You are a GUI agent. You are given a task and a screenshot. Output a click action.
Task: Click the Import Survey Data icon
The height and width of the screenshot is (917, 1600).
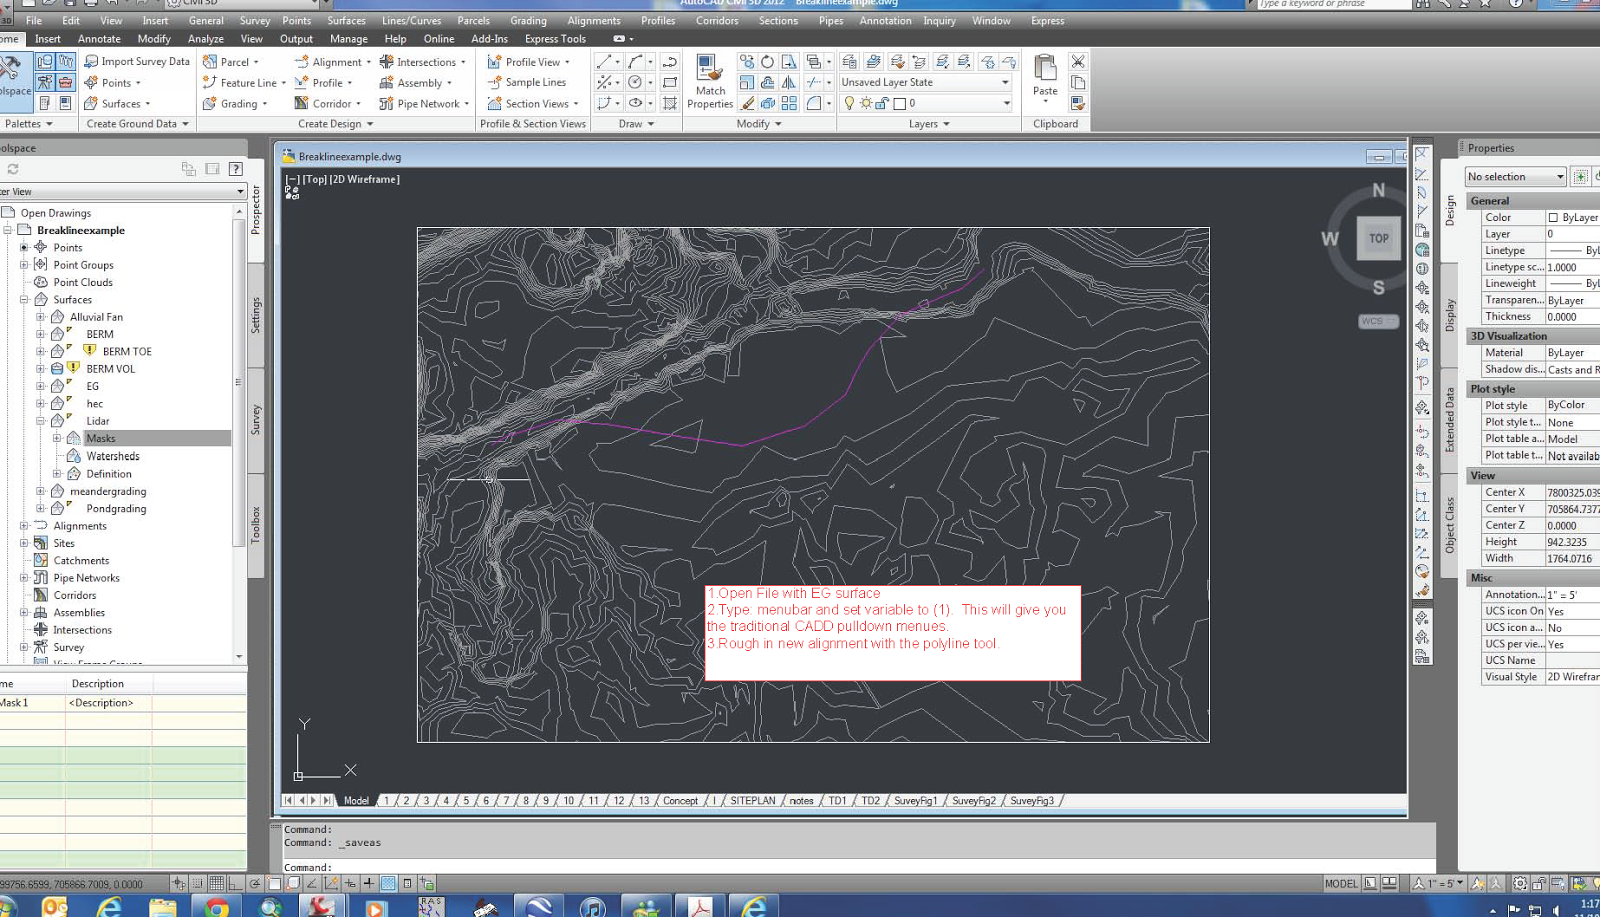pyautogui.click(x=90, y=61)
